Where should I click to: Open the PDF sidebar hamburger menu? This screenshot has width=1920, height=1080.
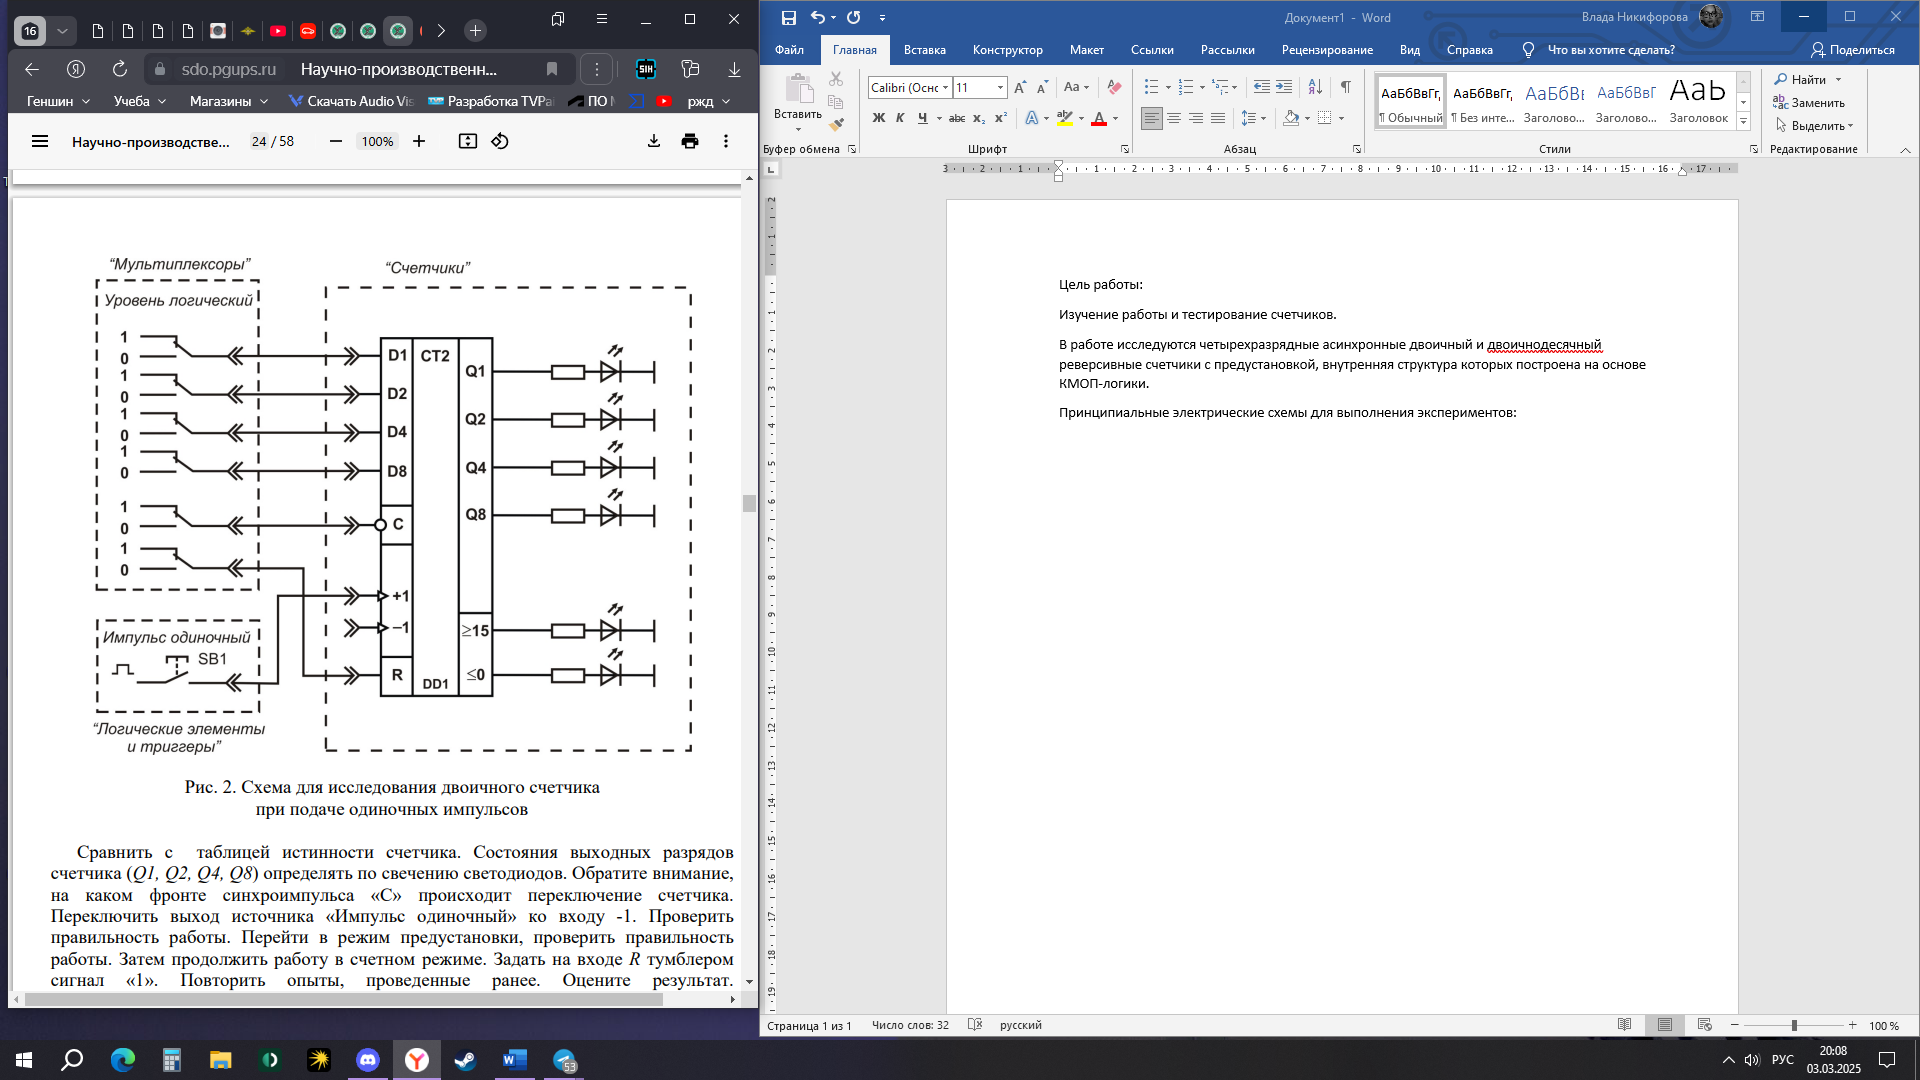click(x=40, y=142)
